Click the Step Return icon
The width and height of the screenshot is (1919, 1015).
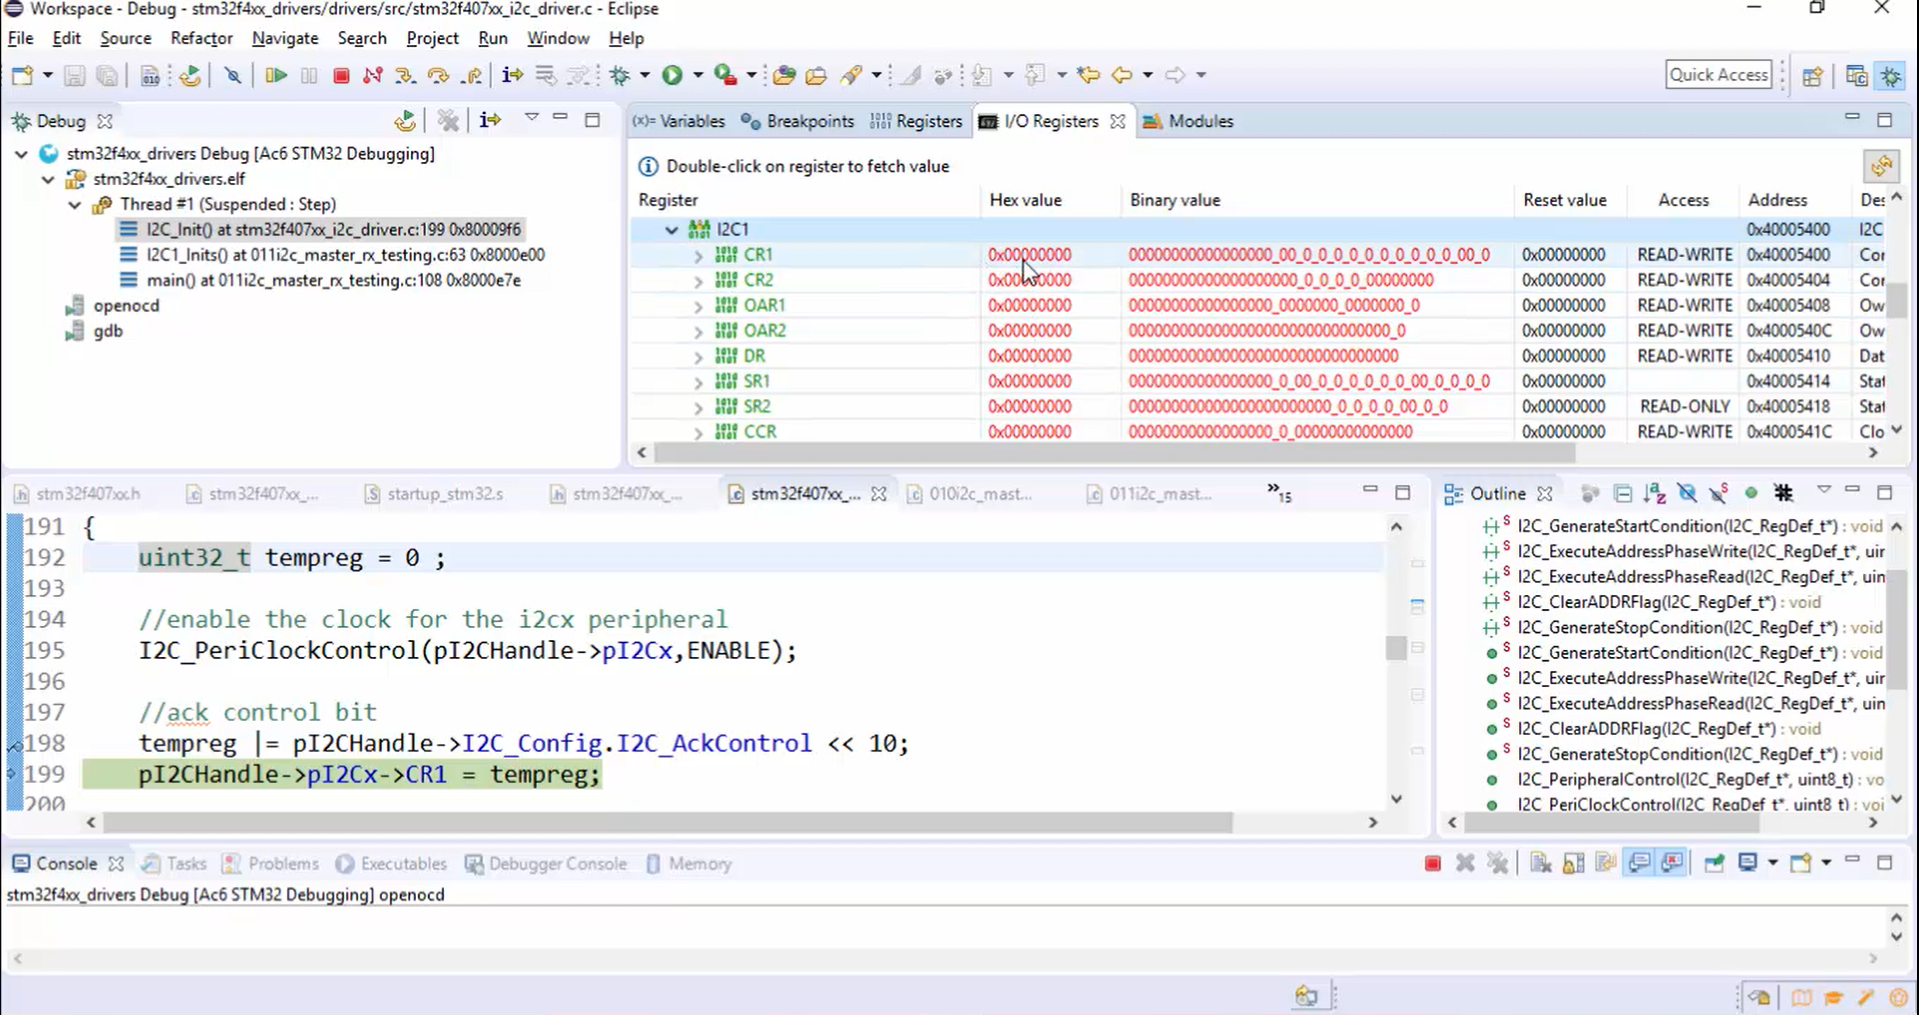[472, 75]
